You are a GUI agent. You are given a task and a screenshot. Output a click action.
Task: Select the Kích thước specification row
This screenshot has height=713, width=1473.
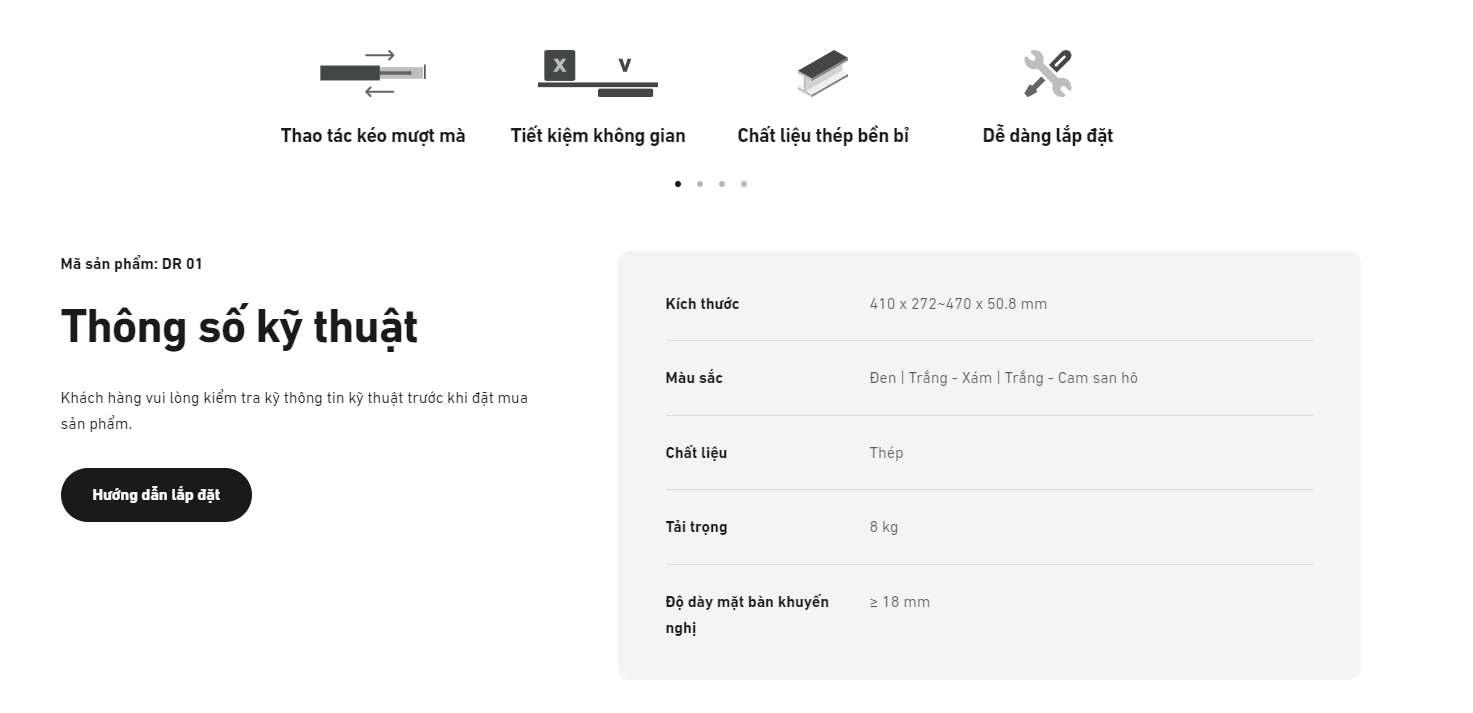[x=989, y=304]
